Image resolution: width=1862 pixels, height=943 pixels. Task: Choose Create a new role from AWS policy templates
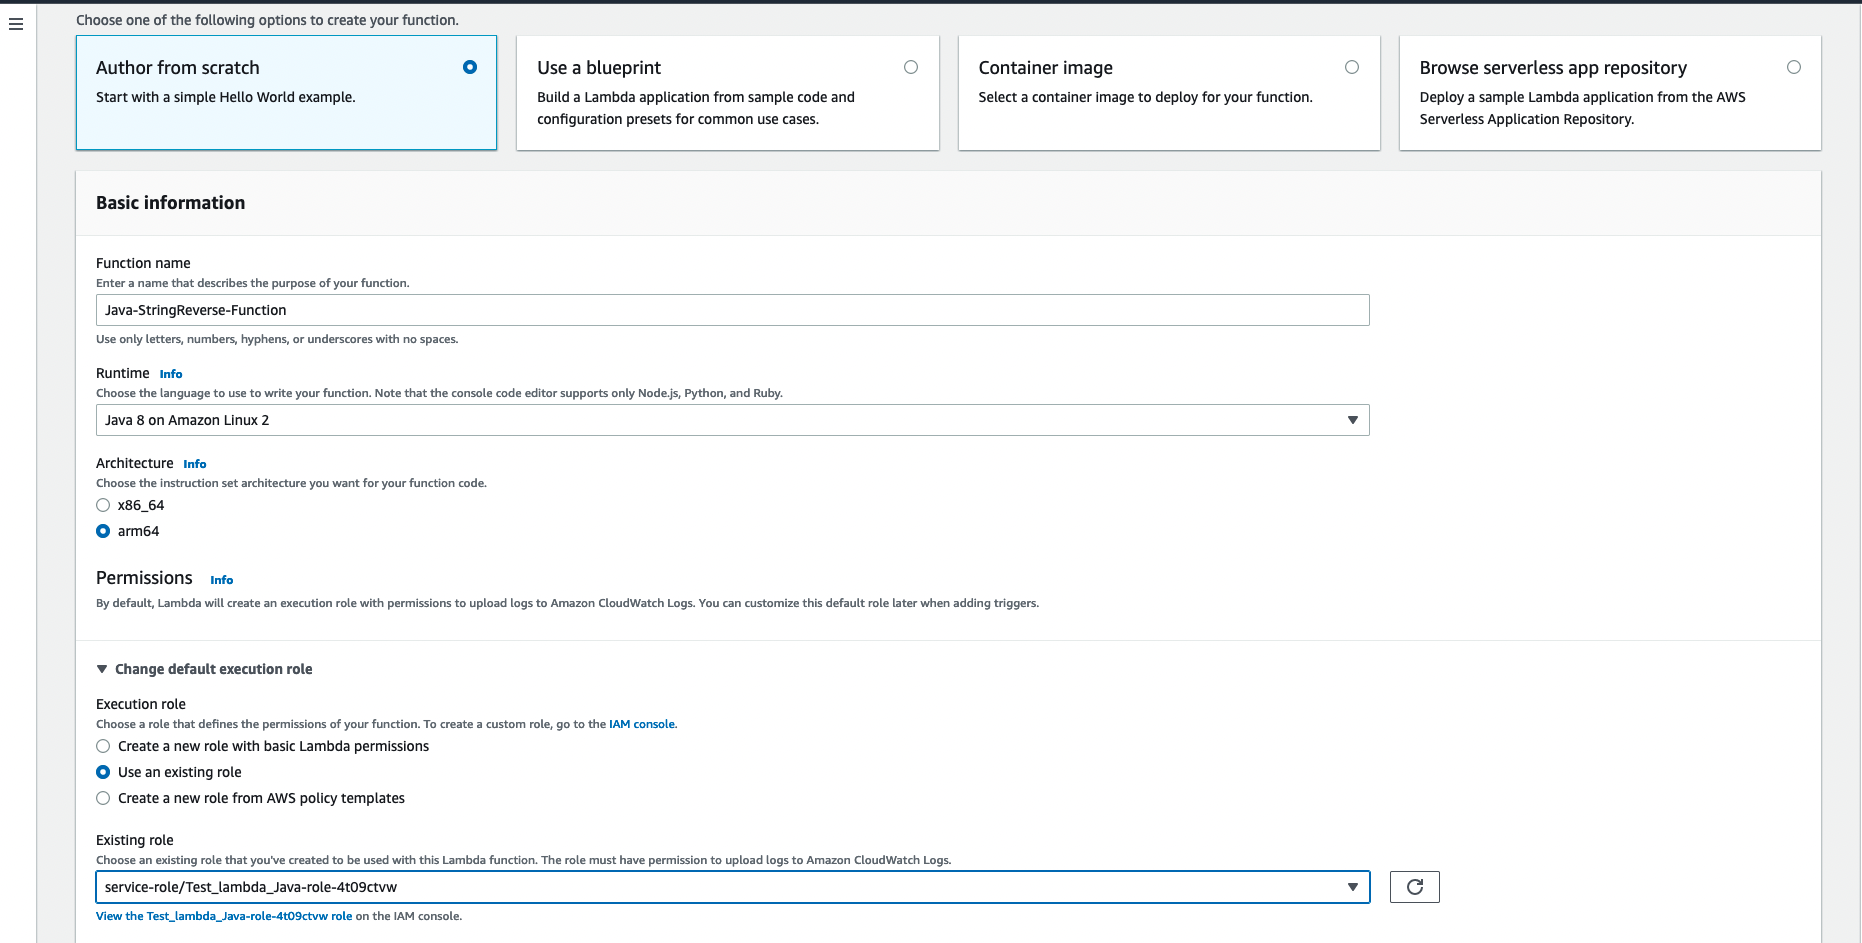[103, 798]
